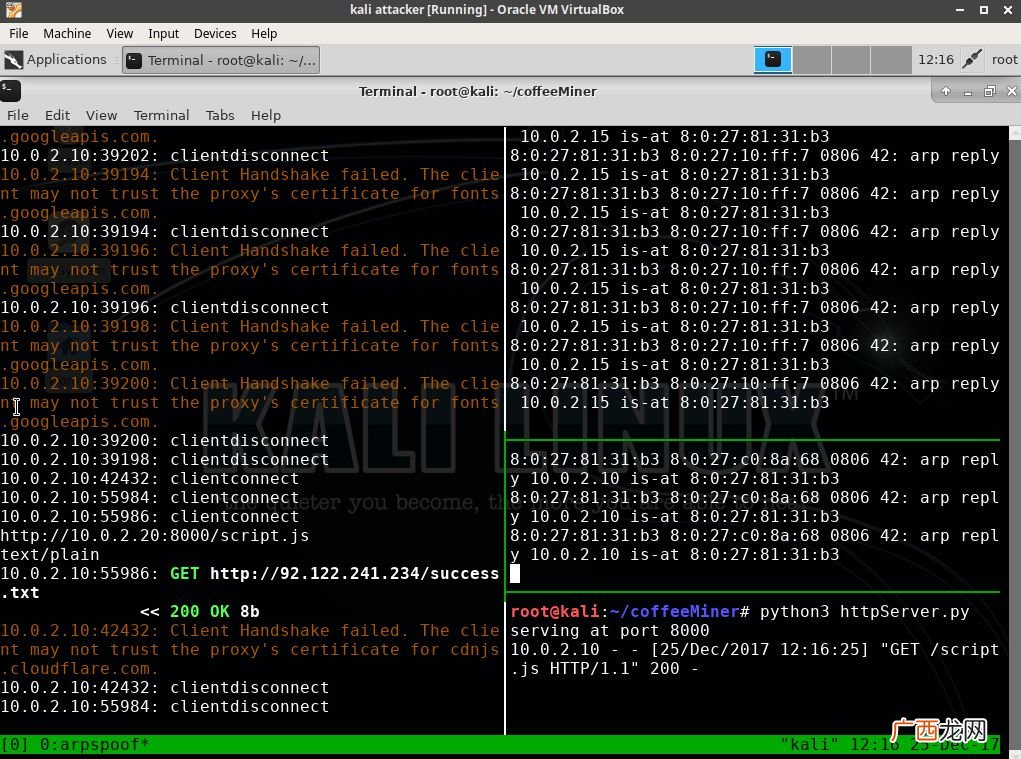This screenshot has height=759, width=1021.
Task: Open the terminal's View menu
Action: (102, 115)
